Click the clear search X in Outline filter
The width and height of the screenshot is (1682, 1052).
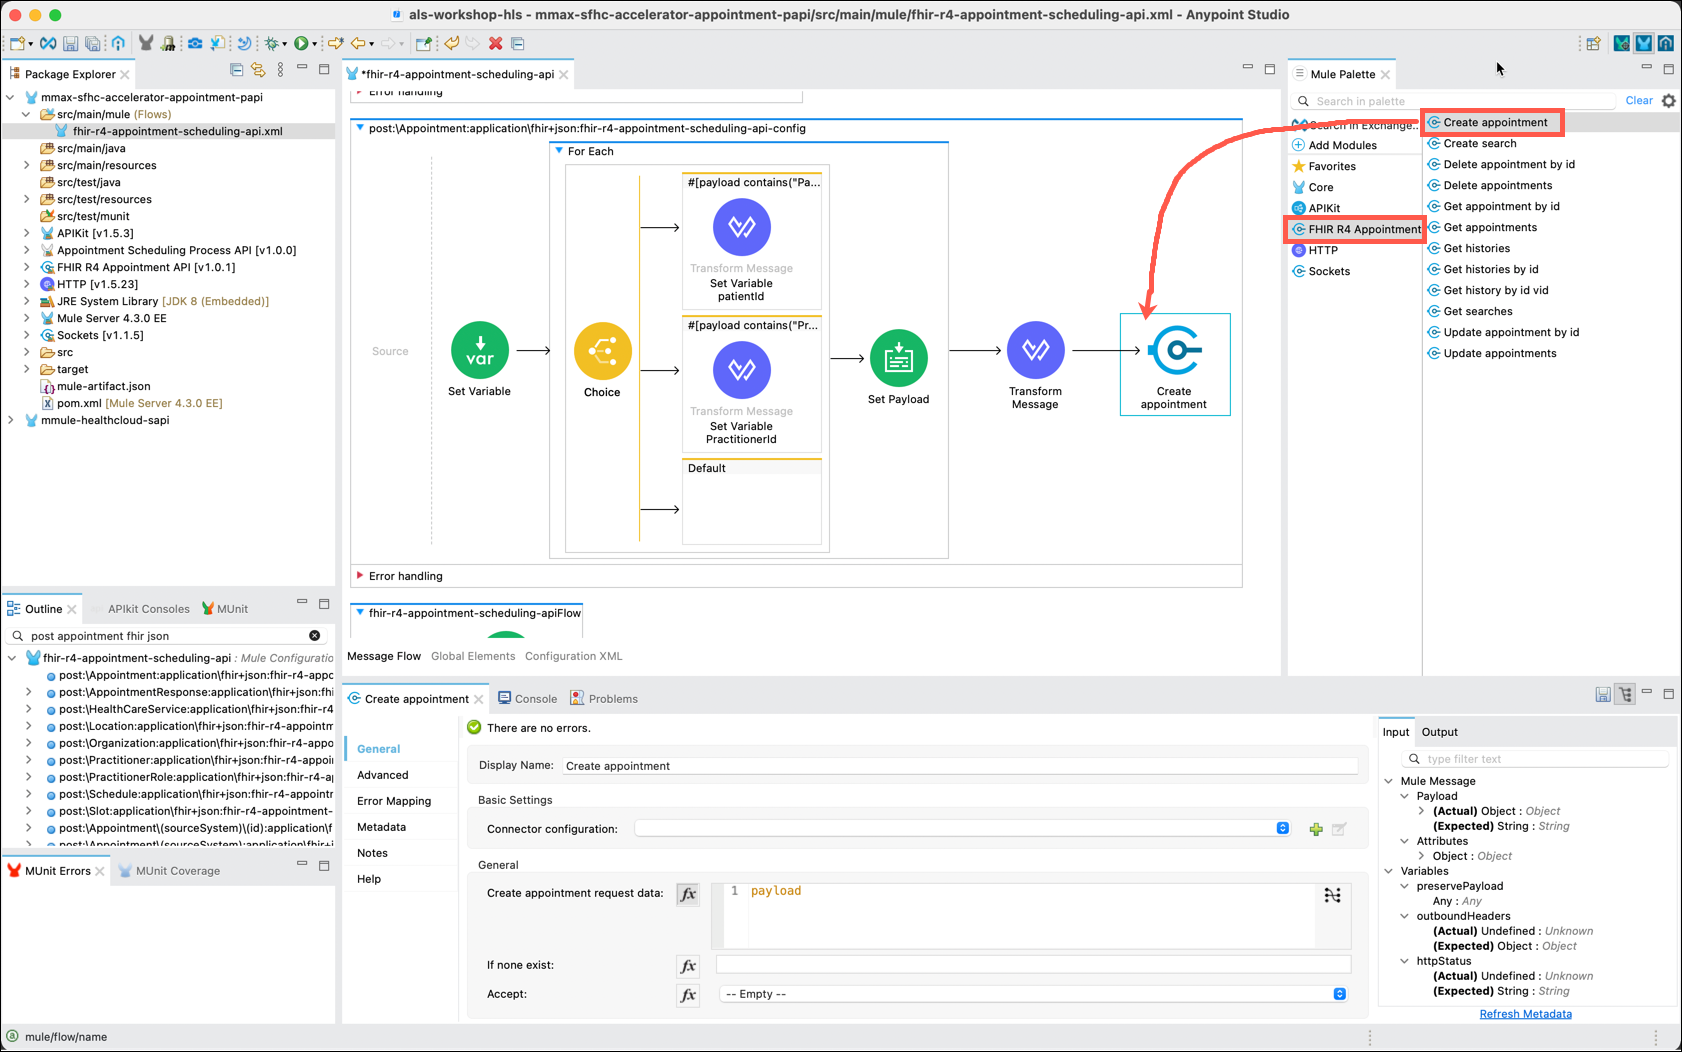(x=314, y=635)
